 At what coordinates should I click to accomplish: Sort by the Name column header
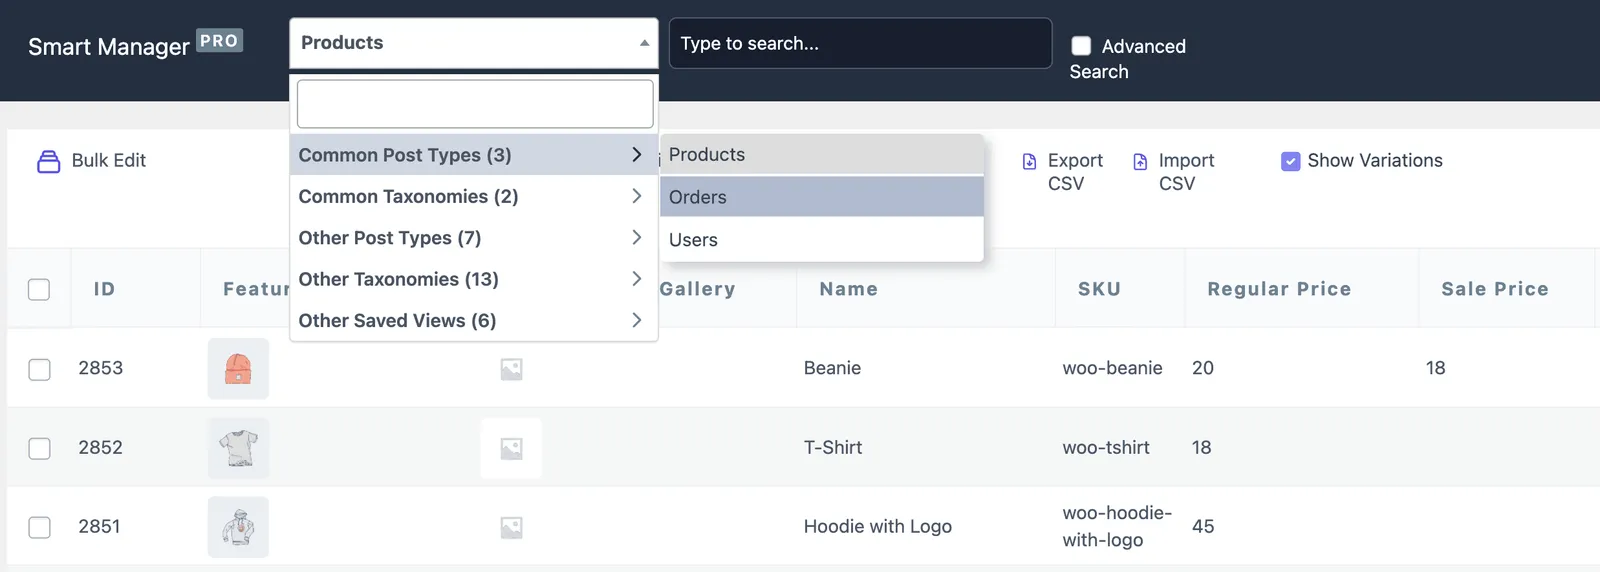[849, 289]
